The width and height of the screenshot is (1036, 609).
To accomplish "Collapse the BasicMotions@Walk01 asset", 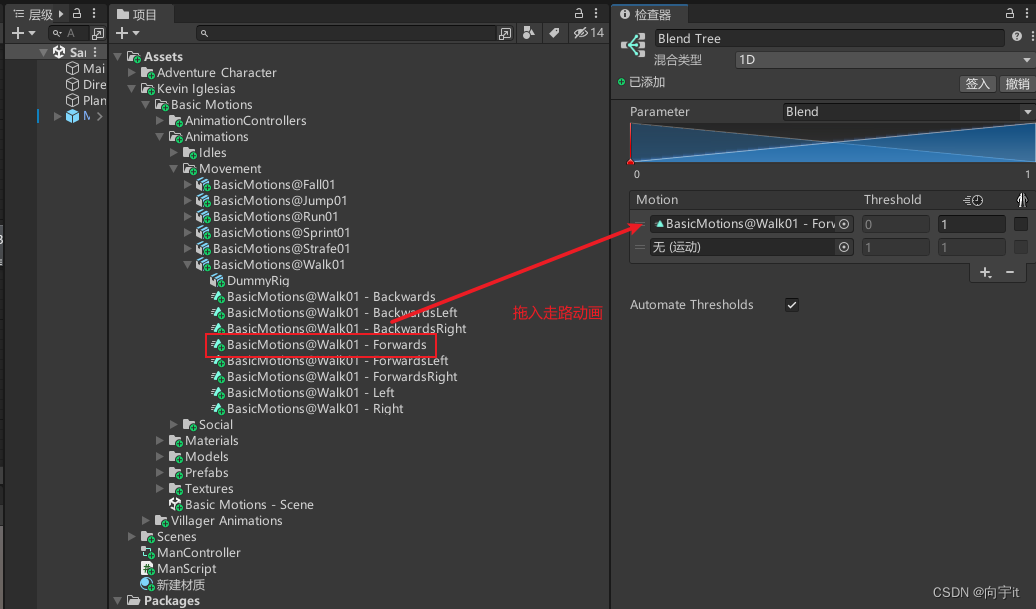I will pos(188,265).
